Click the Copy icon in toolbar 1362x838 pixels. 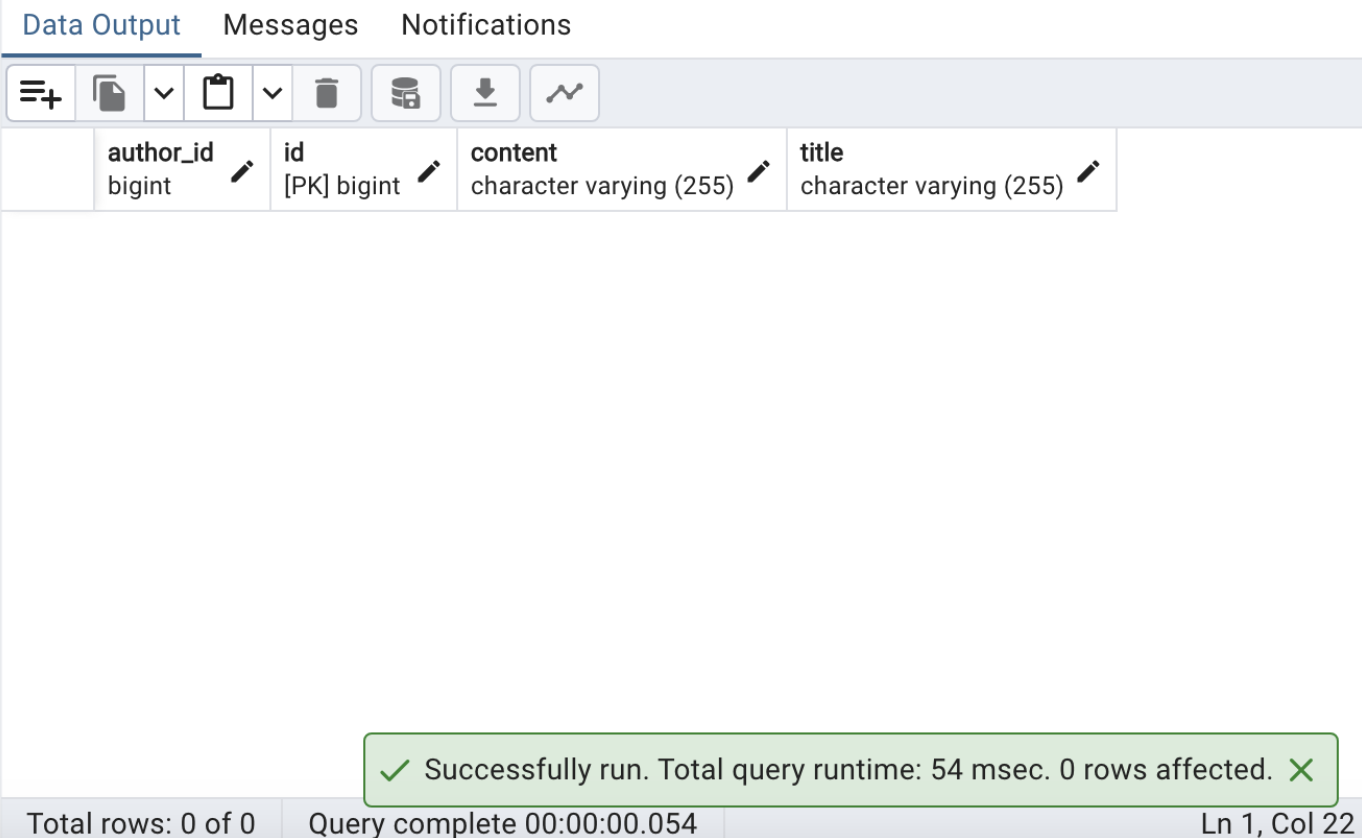click(109, 94)
